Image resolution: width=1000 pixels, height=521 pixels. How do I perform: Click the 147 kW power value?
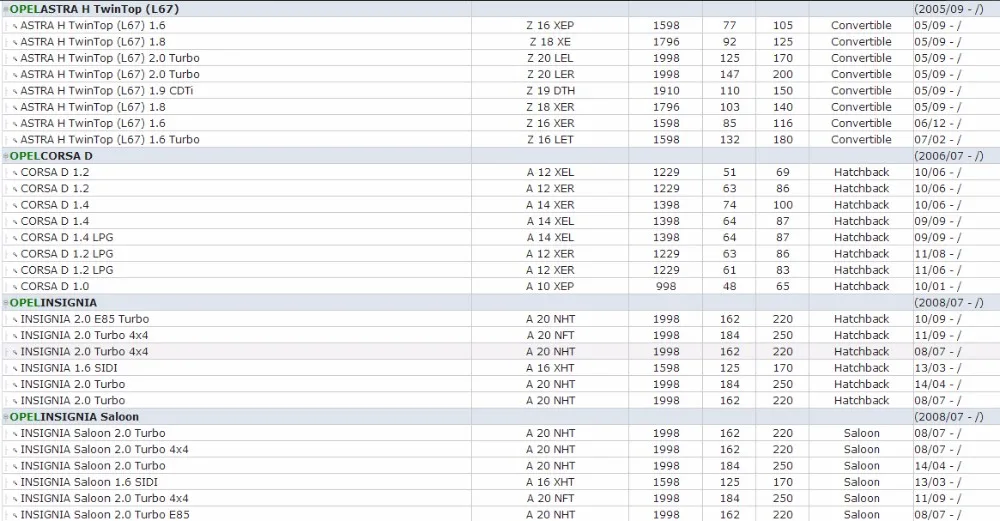coord(730,75)
